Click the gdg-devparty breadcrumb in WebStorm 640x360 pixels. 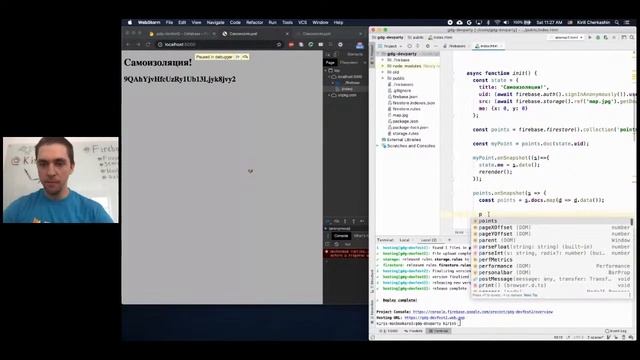point(388,38)
